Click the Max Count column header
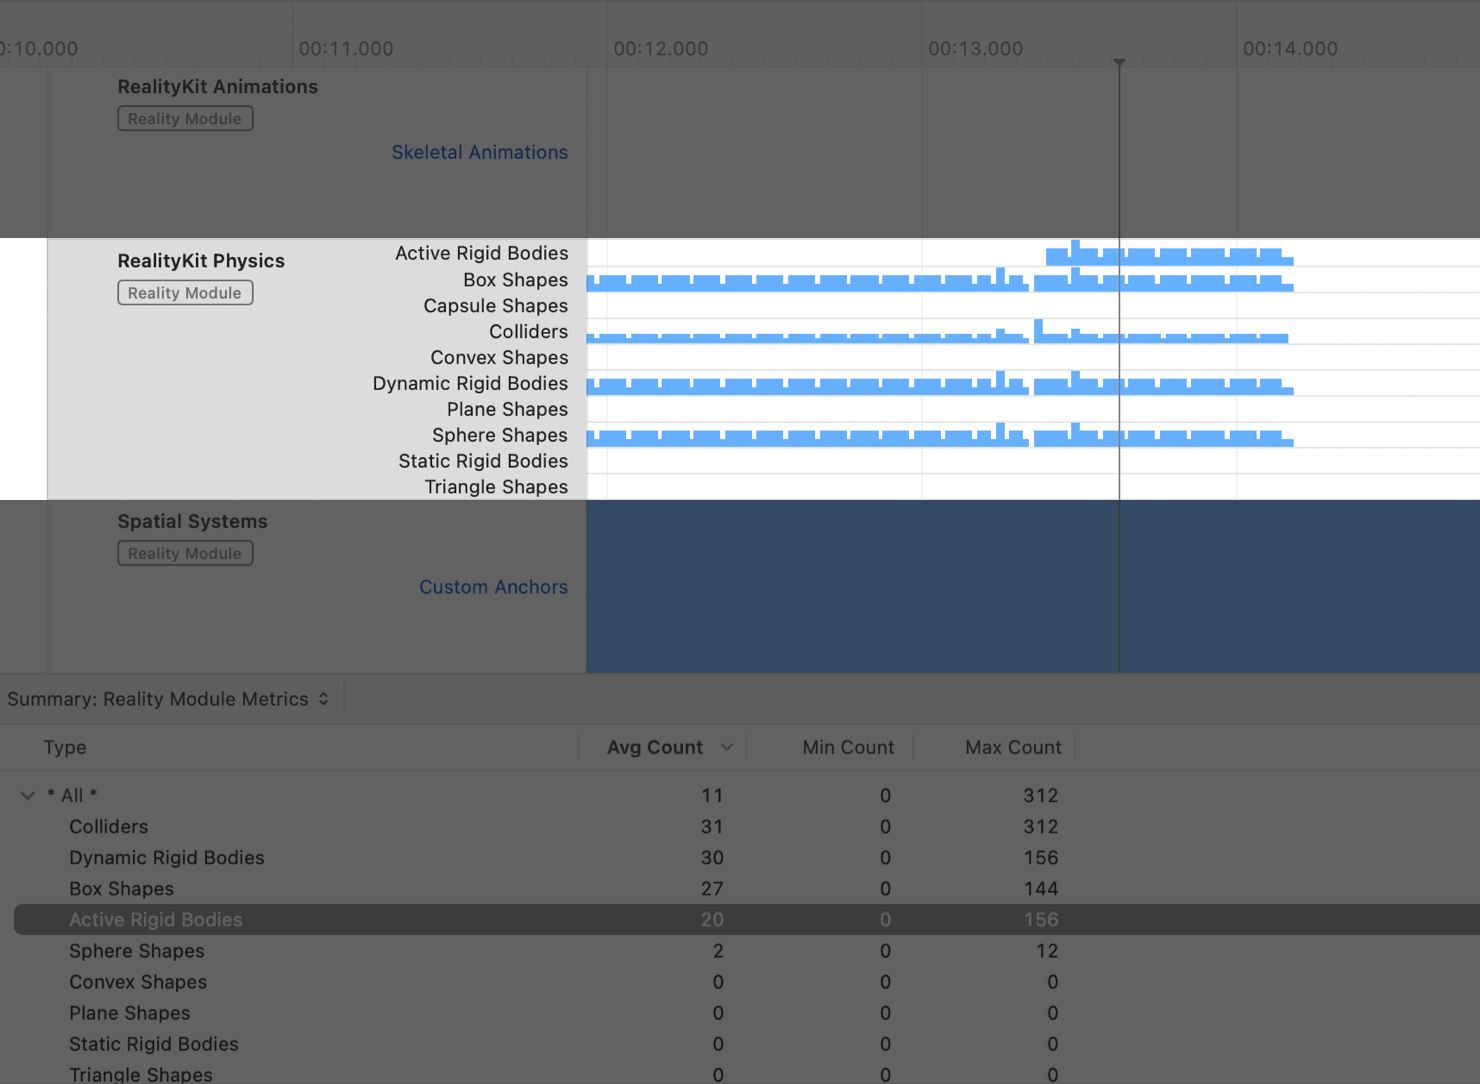Screen dimensions: 1480x1084 pos(1013,746)
